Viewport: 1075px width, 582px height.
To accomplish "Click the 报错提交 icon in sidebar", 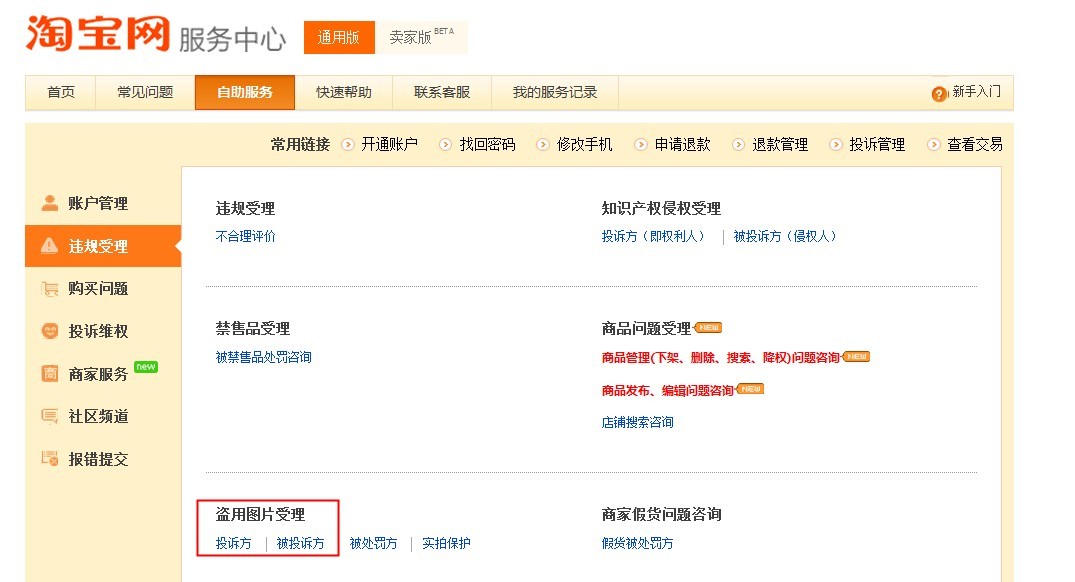I will click(x=49, y=459).
